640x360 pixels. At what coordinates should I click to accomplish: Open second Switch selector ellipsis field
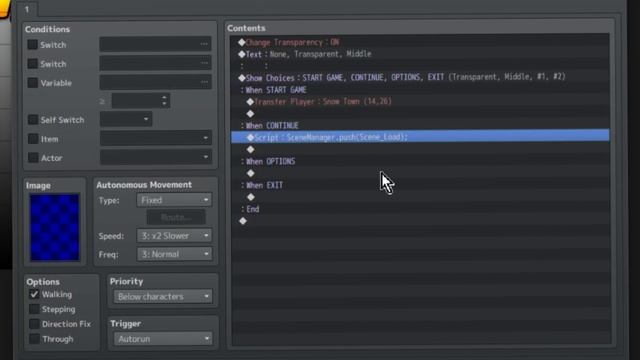[155, 63]
